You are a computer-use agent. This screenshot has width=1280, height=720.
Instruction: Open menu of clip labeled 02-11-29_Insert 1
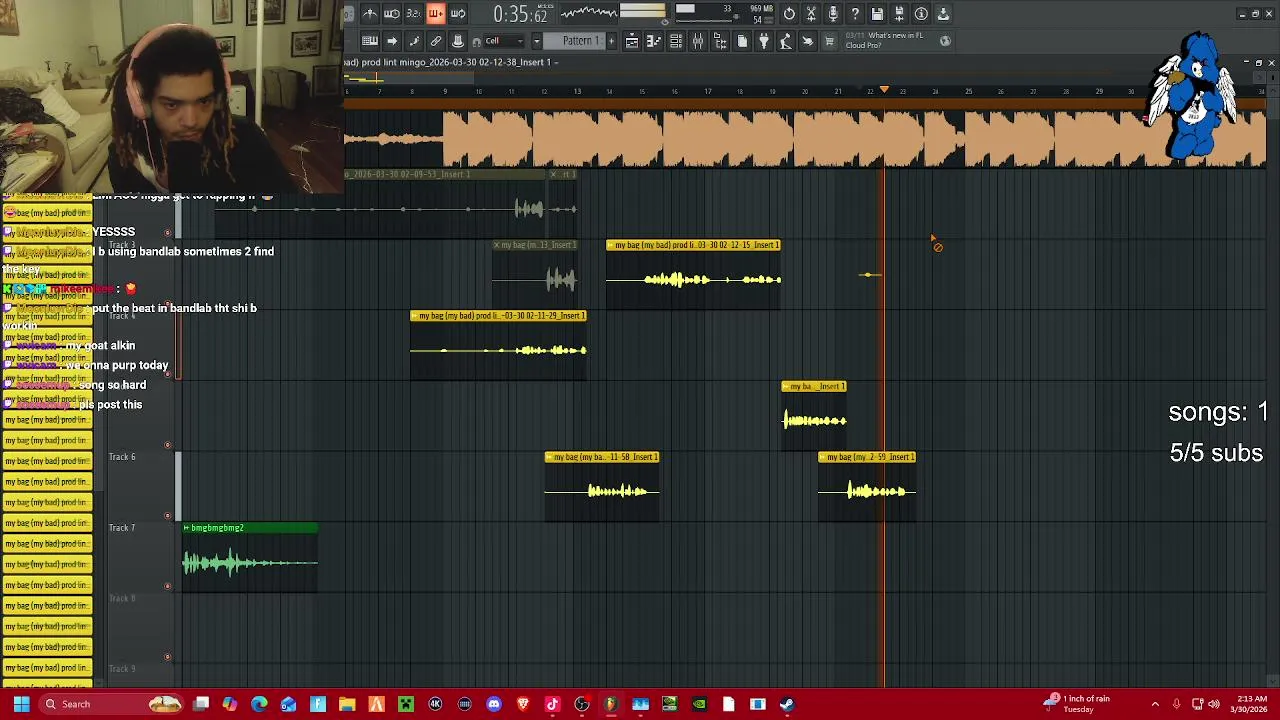tap(416, 316)
